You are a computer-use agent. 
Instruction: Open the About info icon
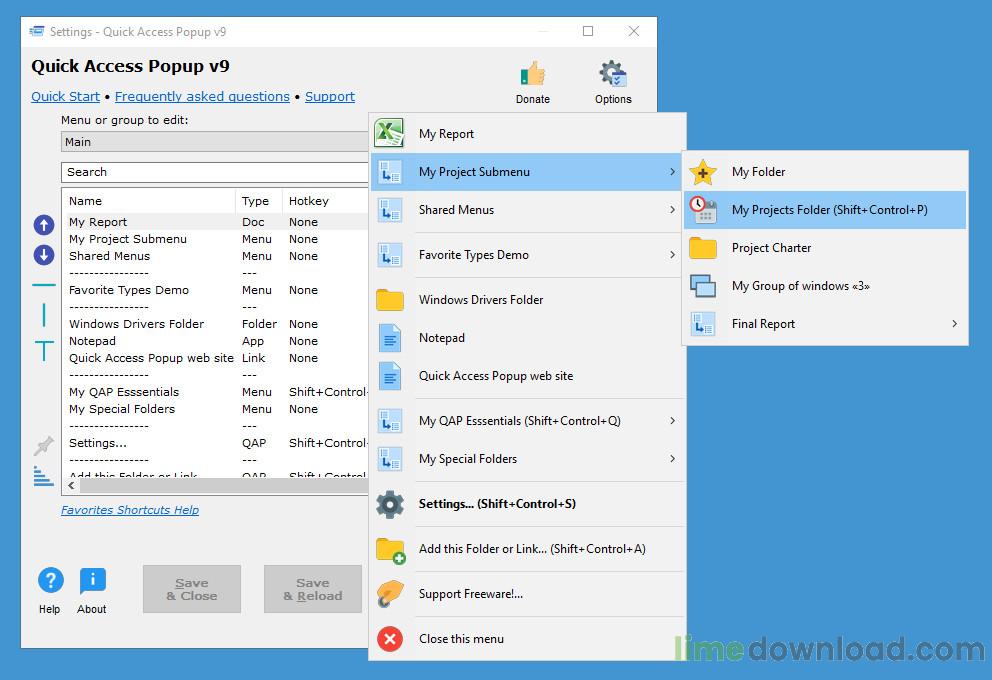92,581
